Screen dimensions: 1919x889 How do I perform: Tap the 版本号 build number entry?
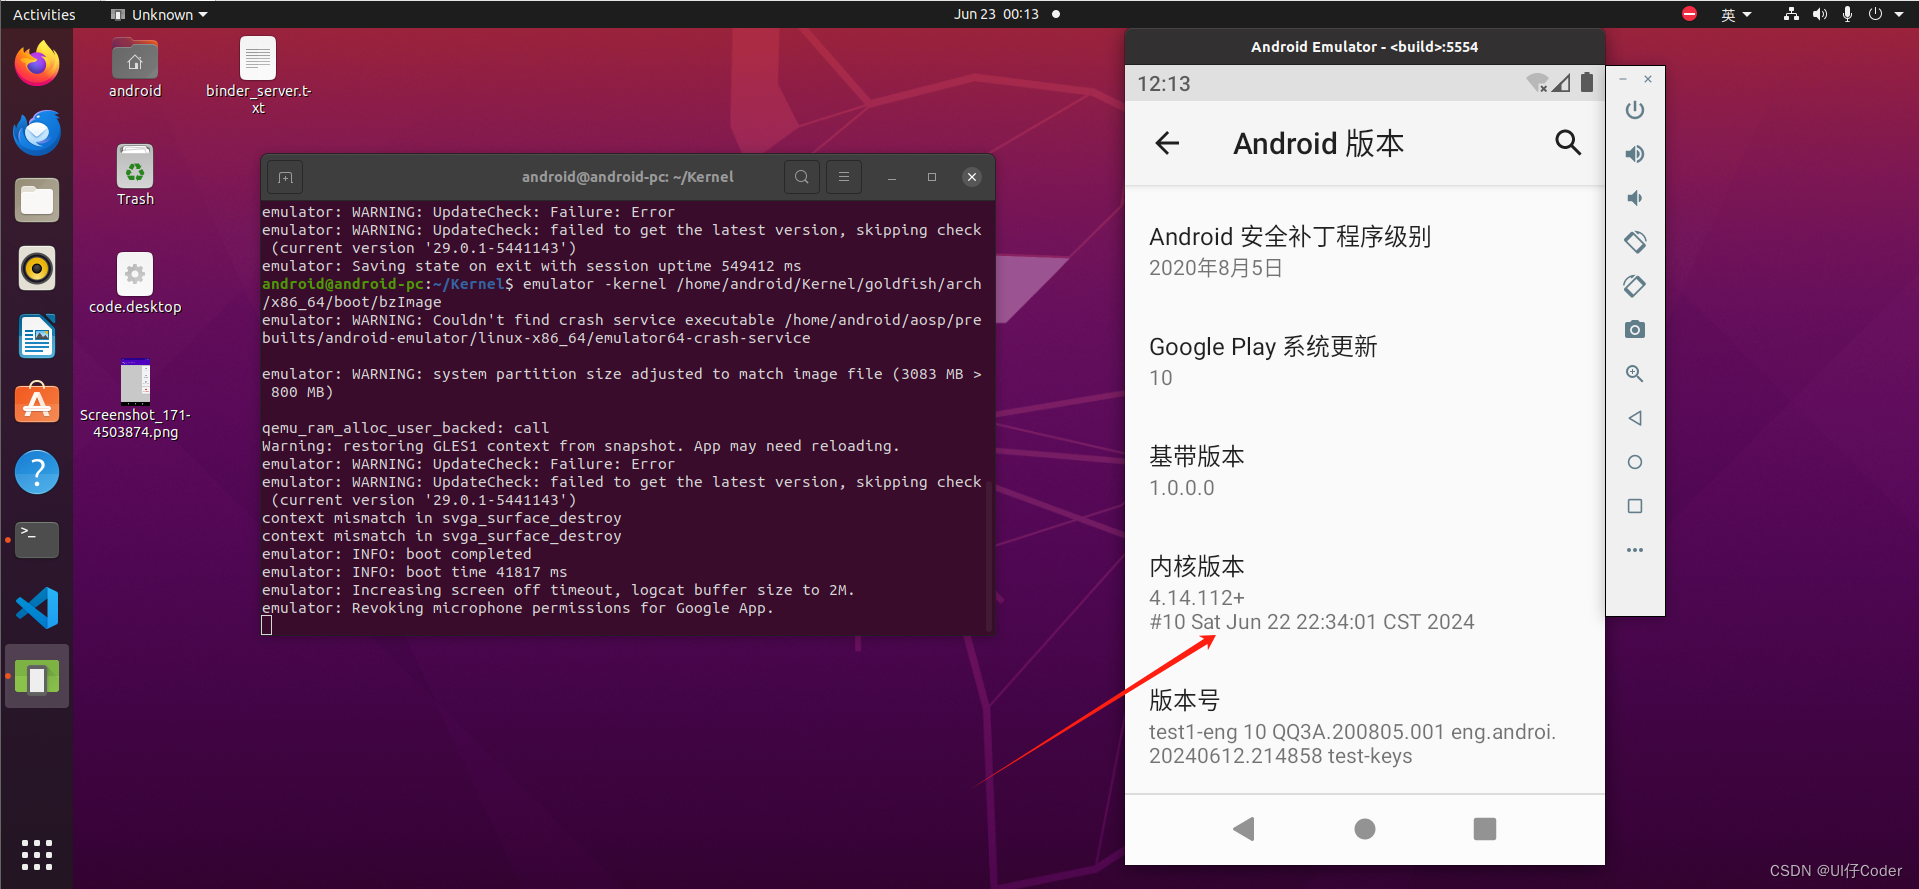[x=1365, y=727]
